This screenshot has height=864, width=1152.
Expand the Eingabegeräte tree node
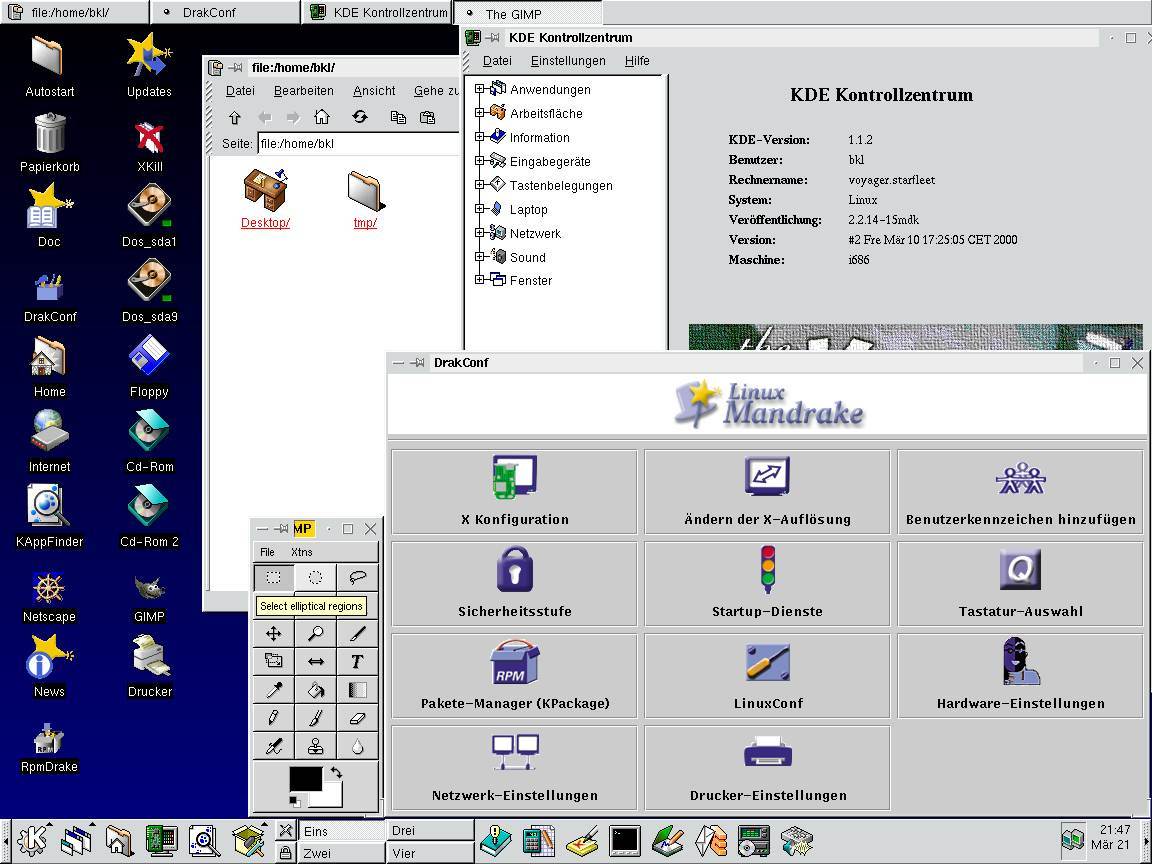(x=480, y=161)
